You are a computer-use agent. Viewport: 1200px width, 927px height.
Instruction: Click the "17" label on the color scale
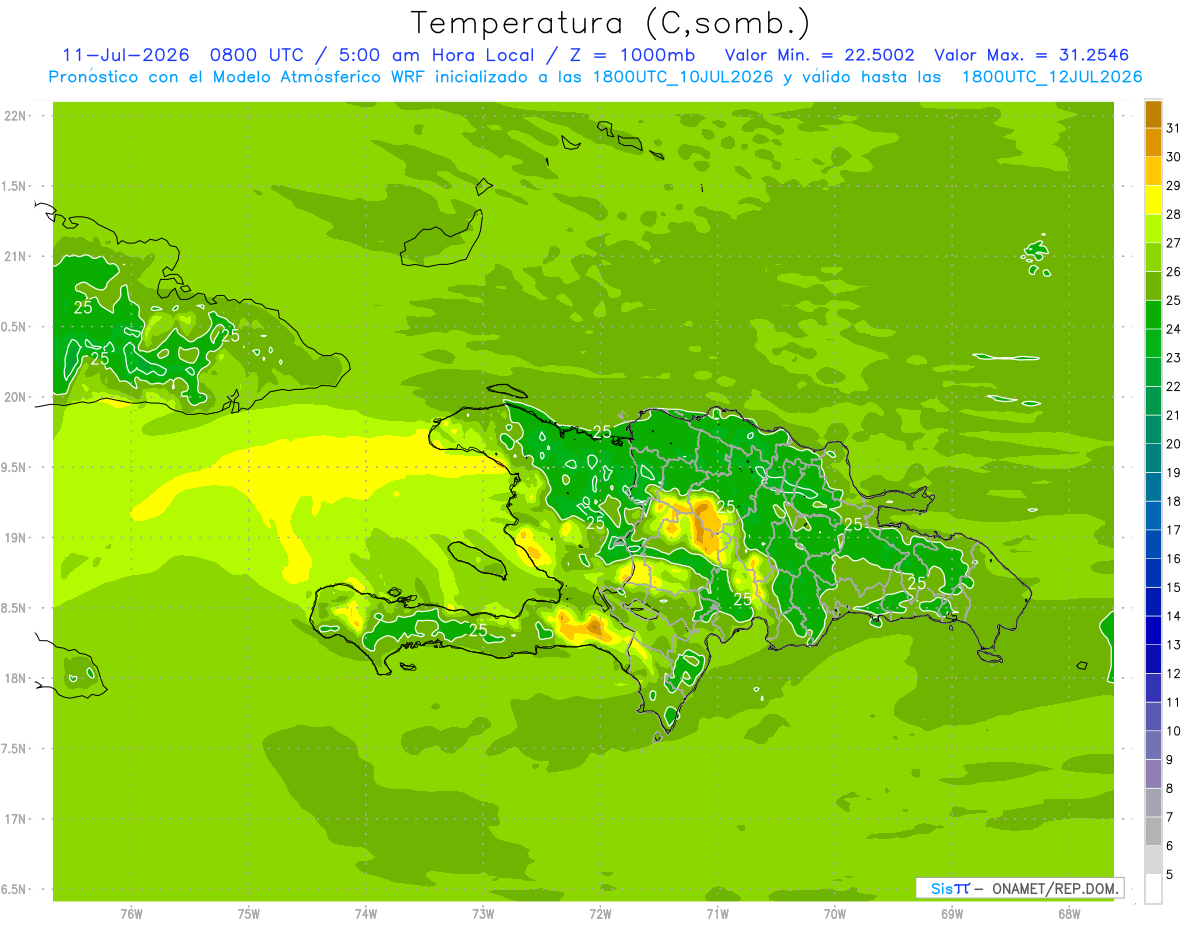[1174, 530]
